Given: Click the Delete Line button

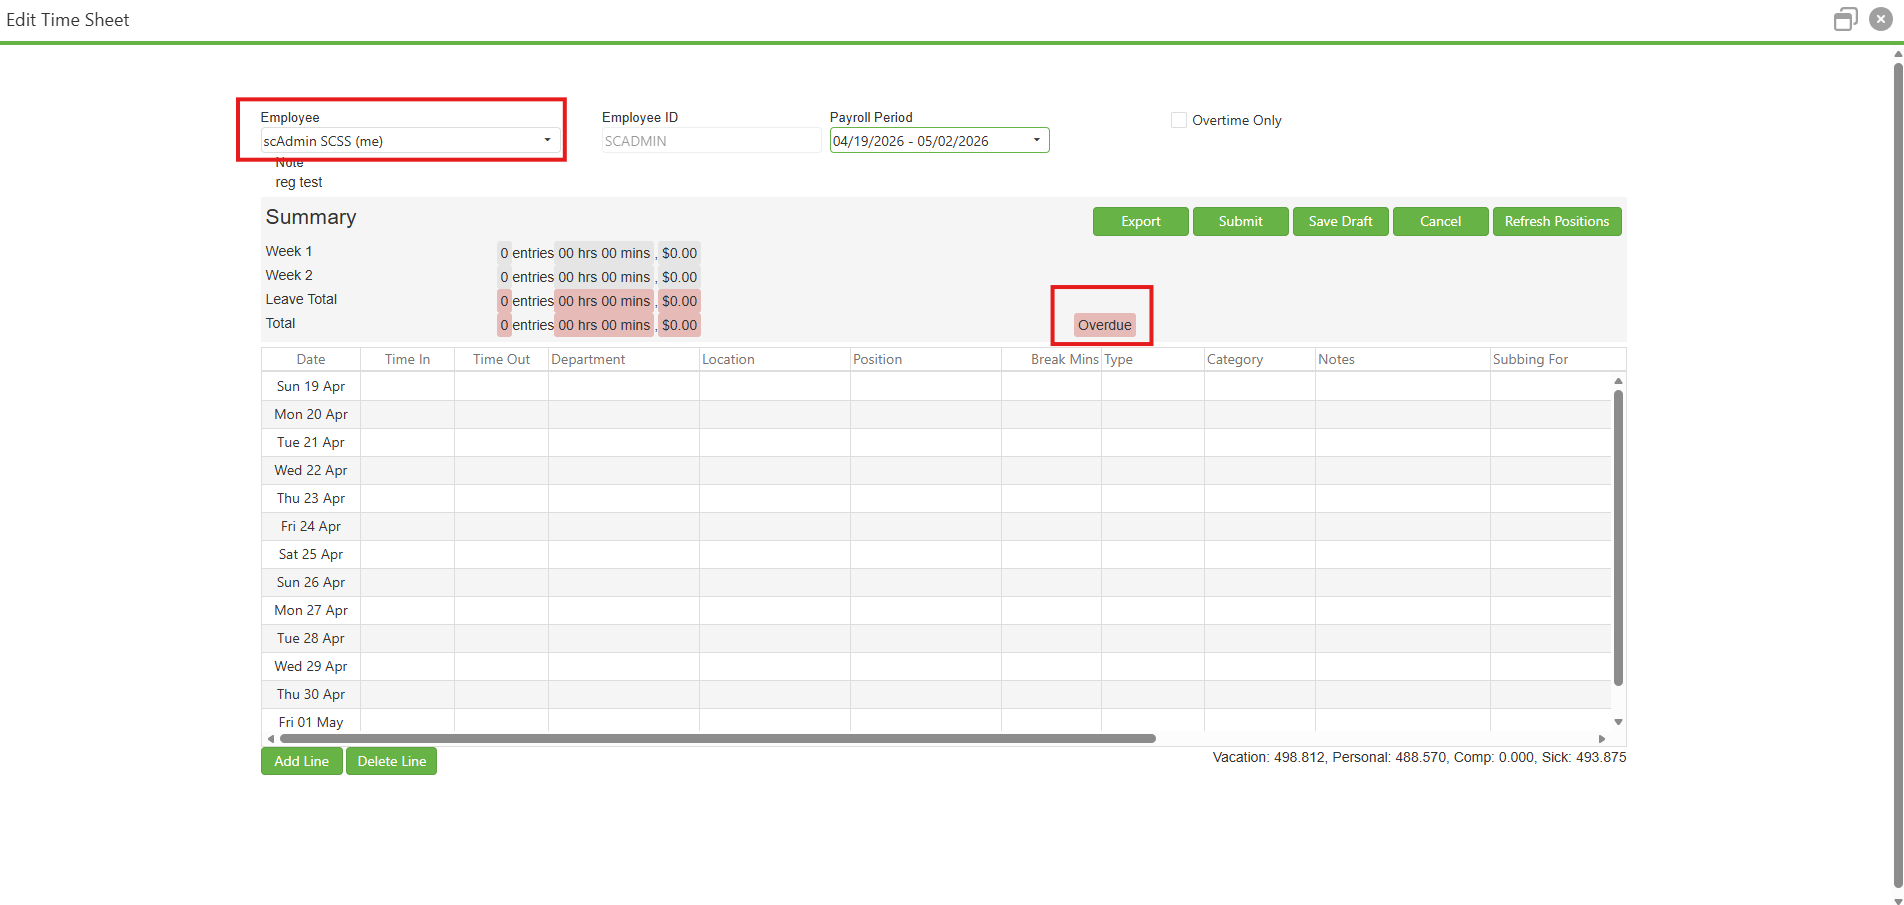Looking at the screenshot, I should coord(392,761).
